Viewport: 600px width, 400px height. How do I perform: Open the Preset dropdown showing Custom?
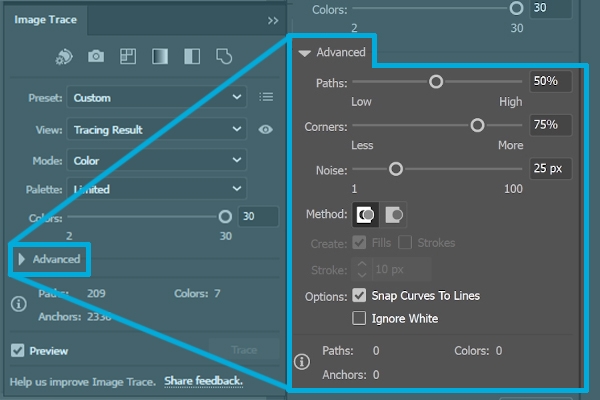(156, 97)
